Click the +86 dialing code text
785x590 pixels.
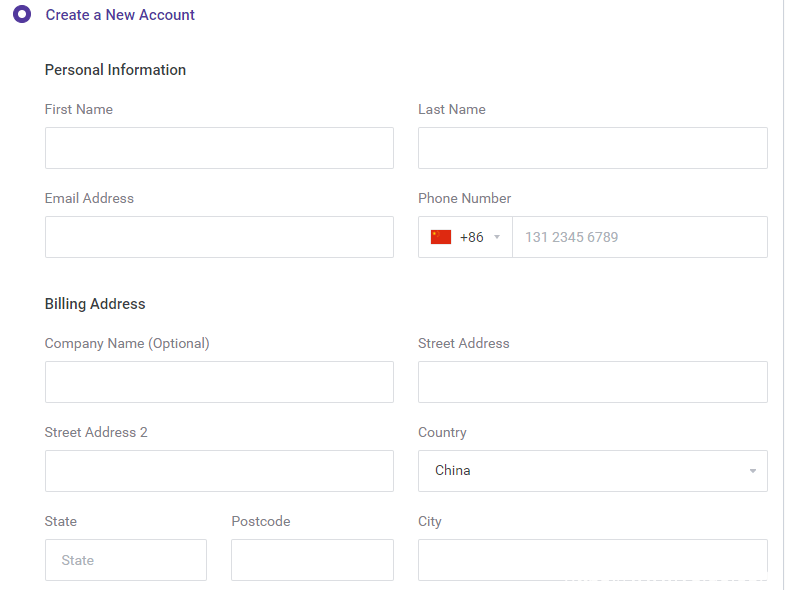point(471,238)
